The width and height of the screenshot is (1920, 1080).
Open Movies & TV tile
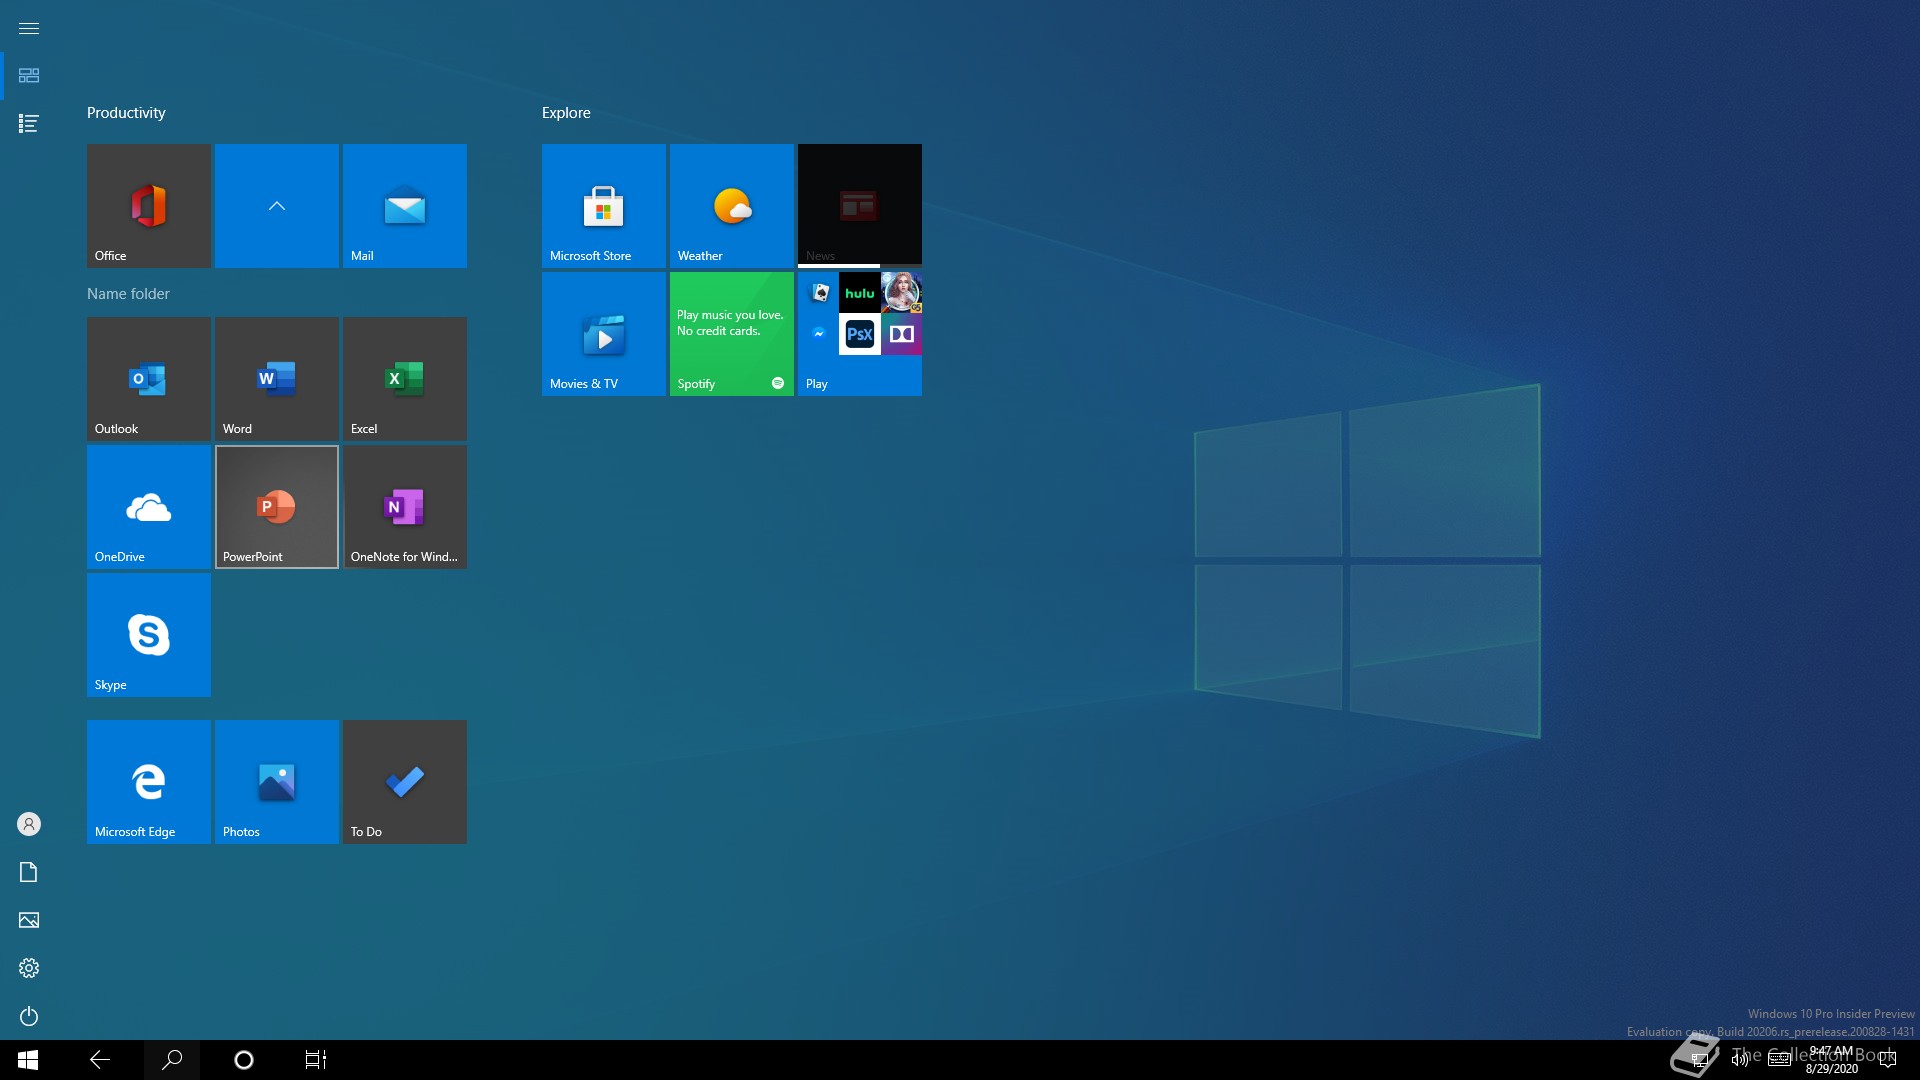603,333
